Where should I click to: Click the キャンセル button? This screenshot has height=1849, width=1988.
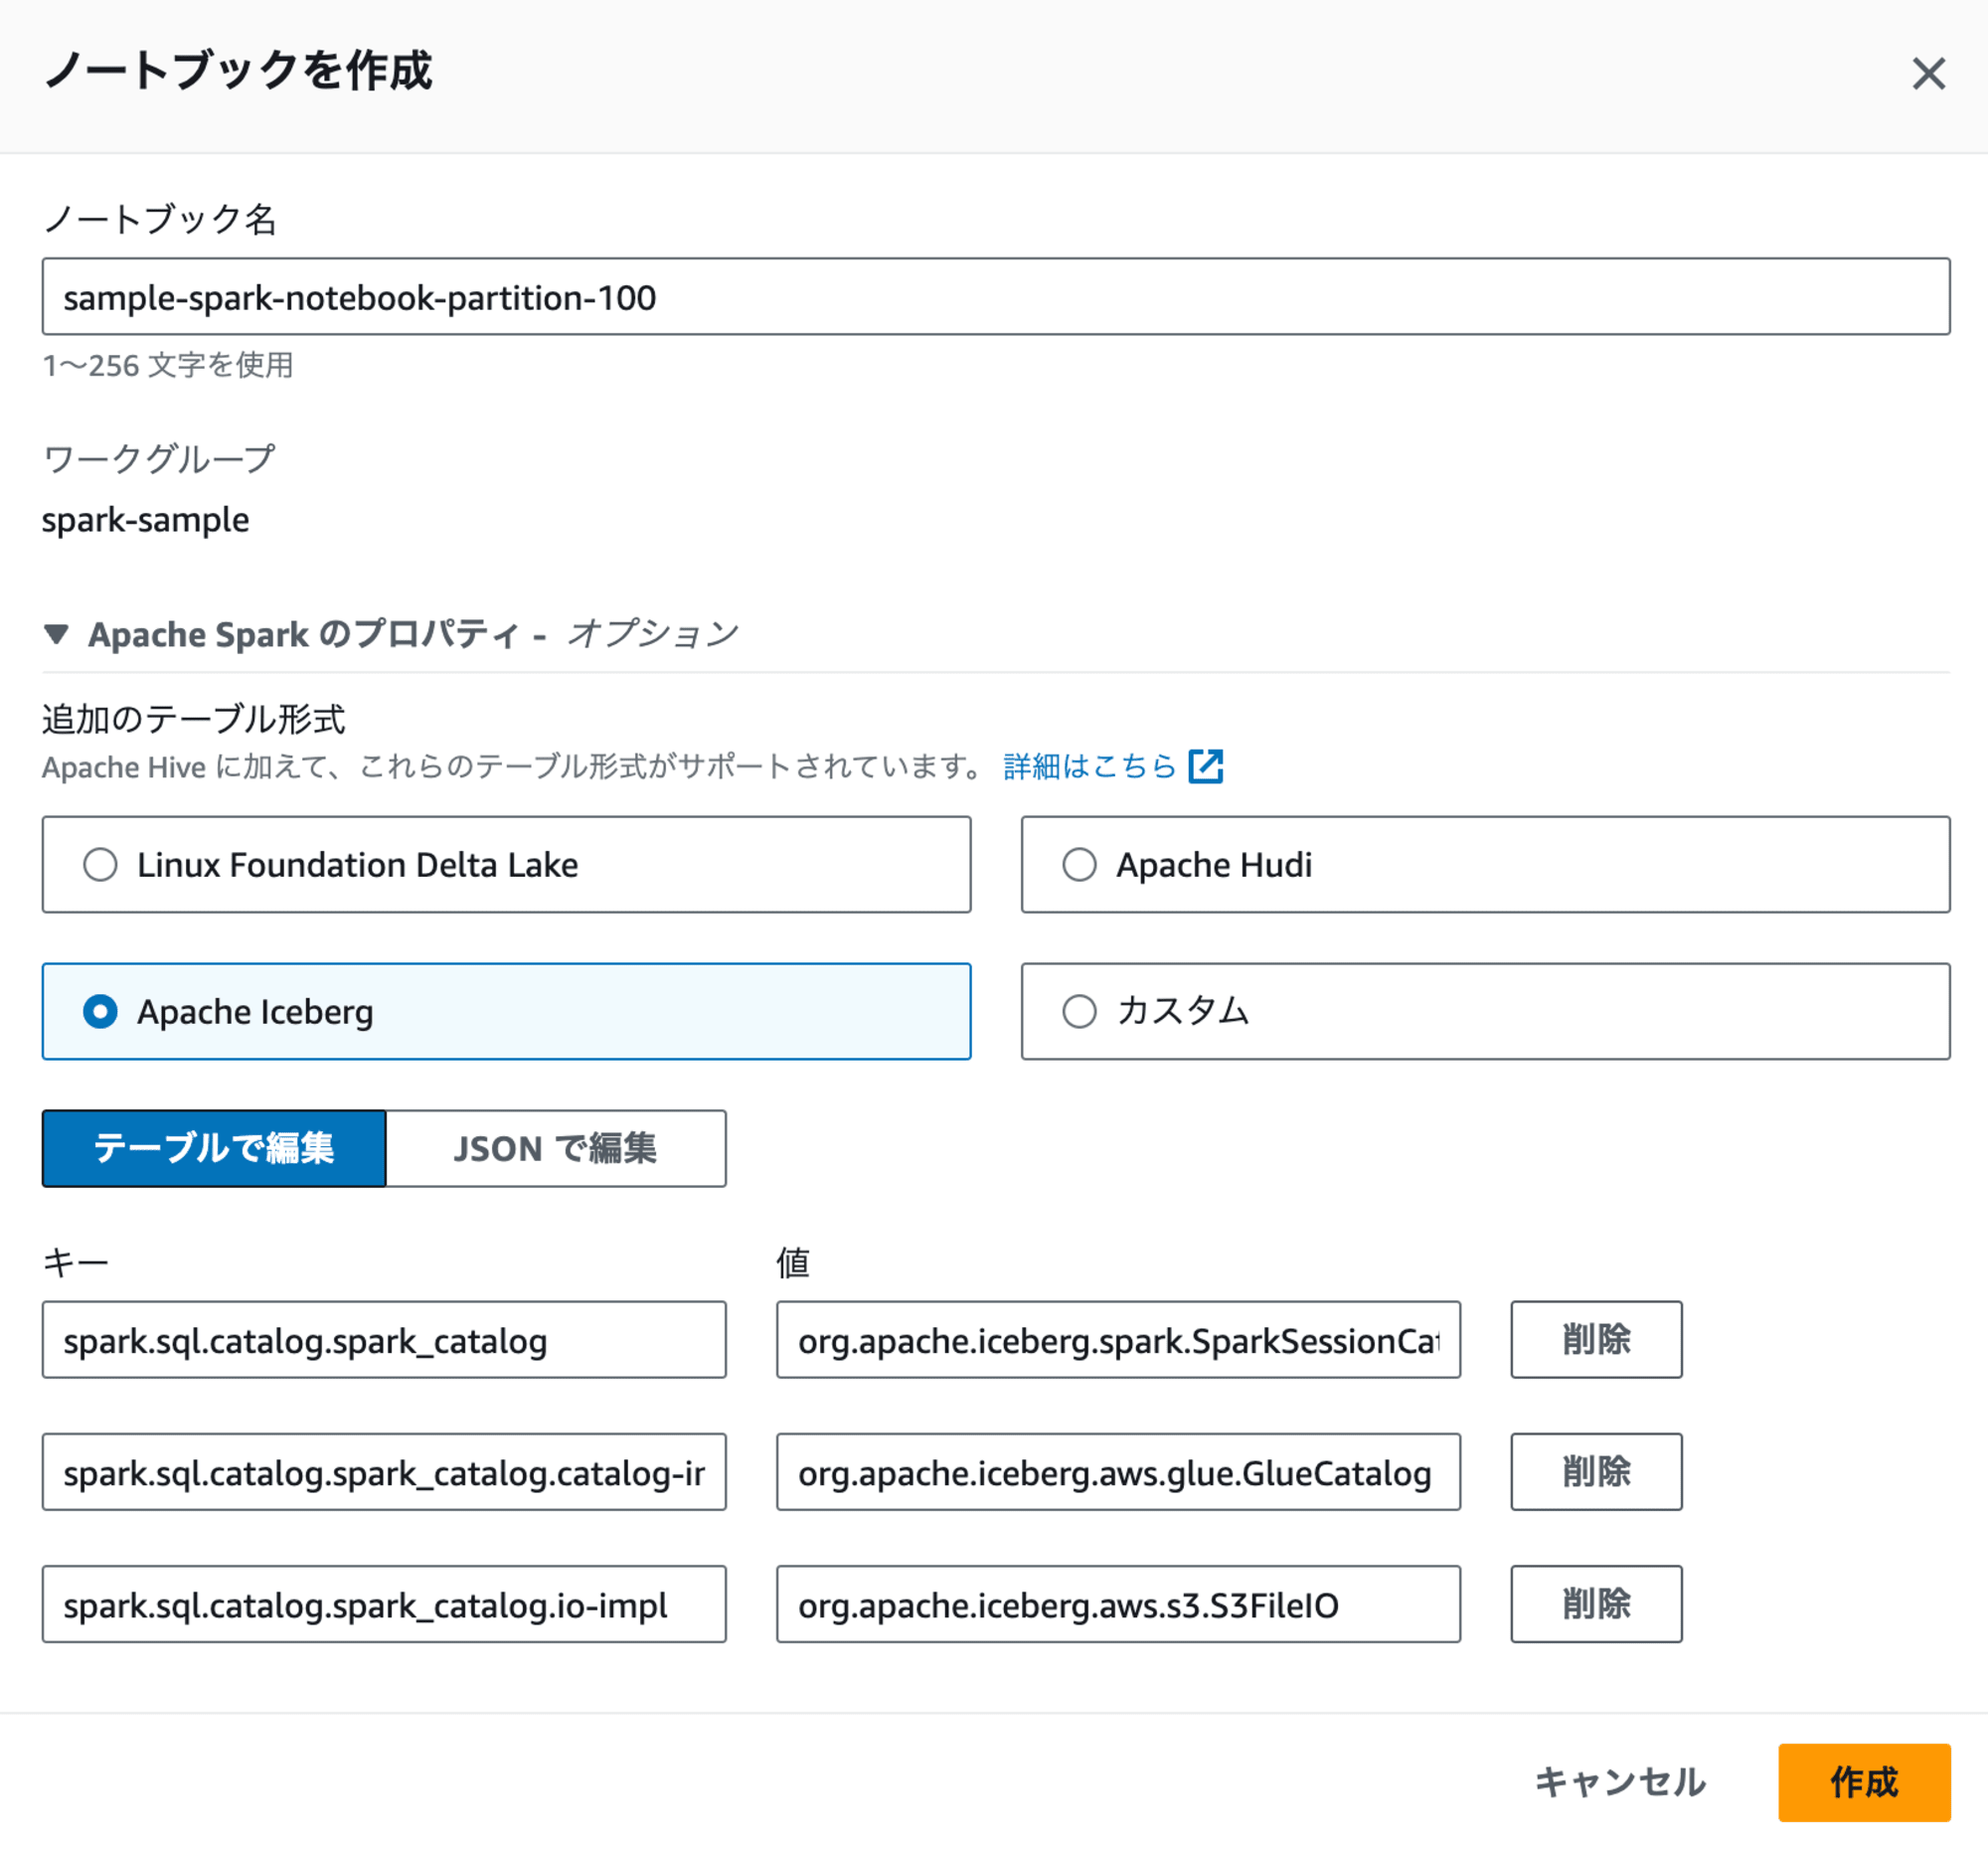[1620, 1782]
